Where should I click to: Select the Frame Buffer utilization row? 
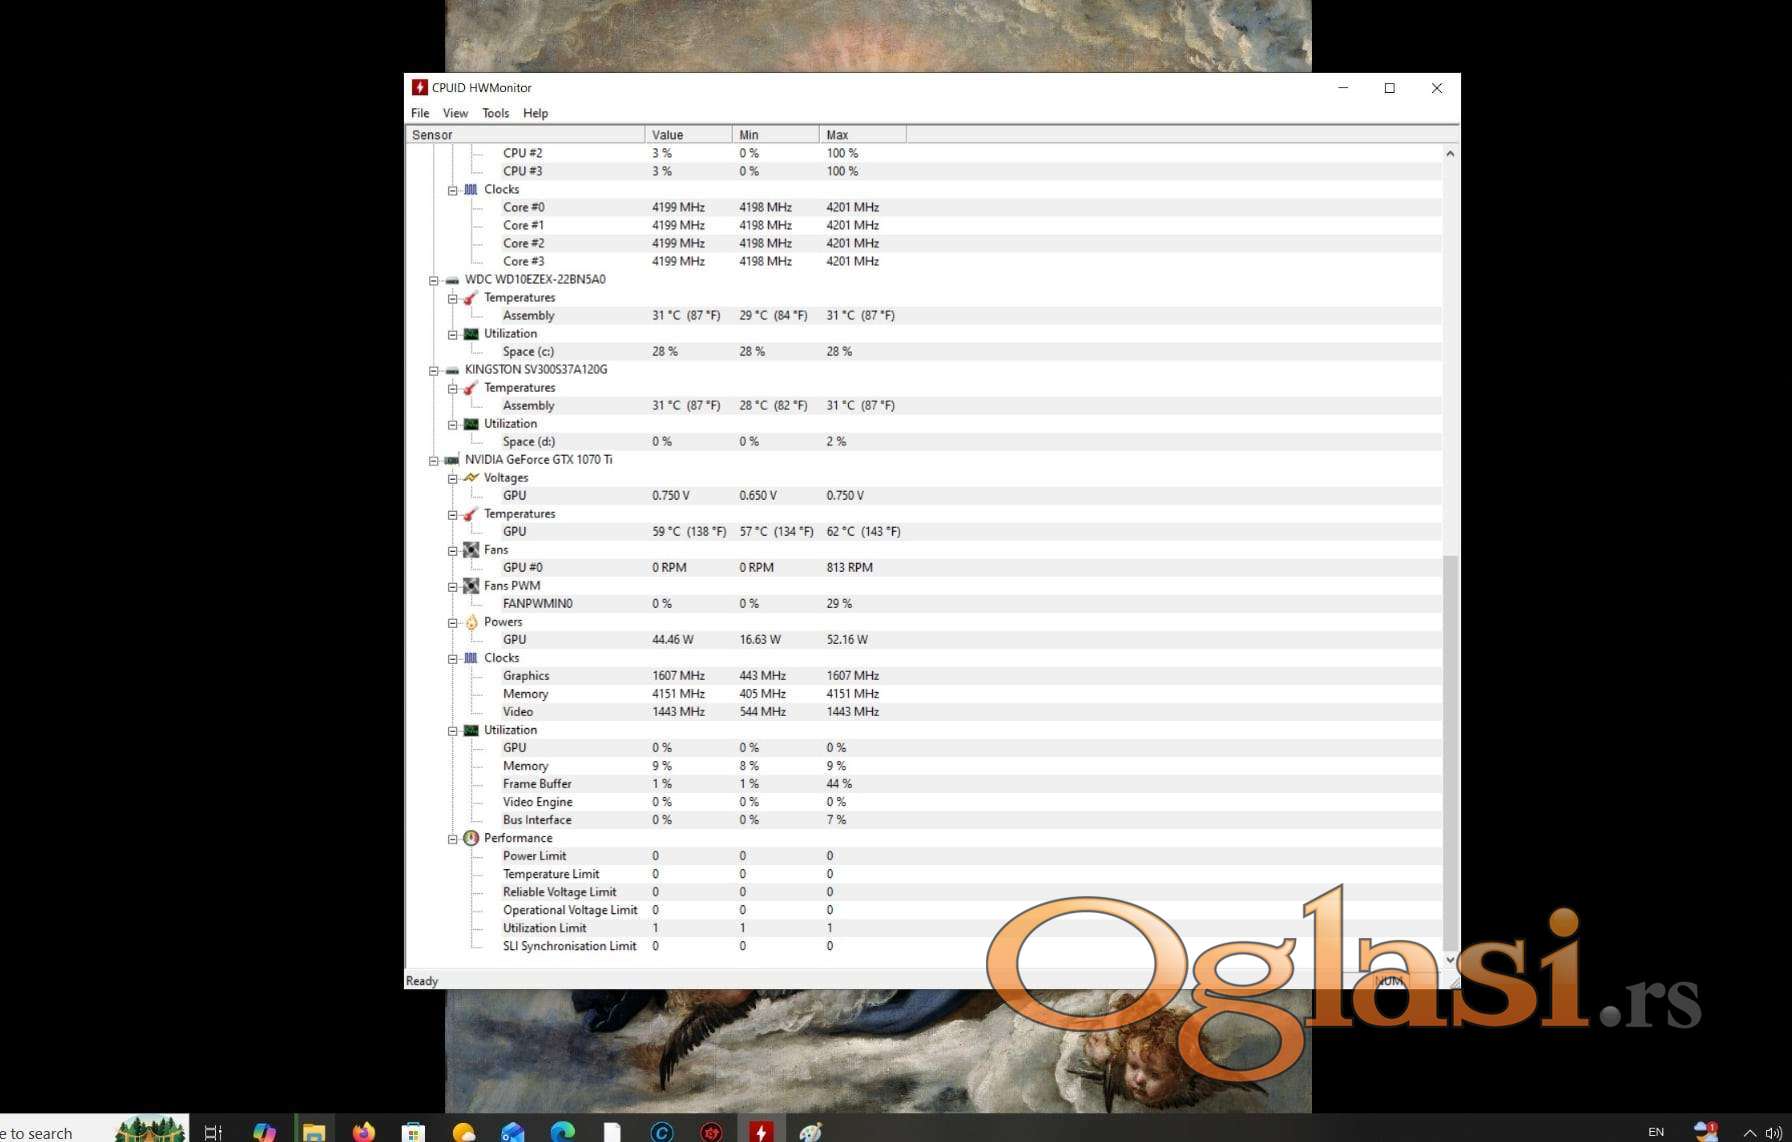click(x=537, y=784)
